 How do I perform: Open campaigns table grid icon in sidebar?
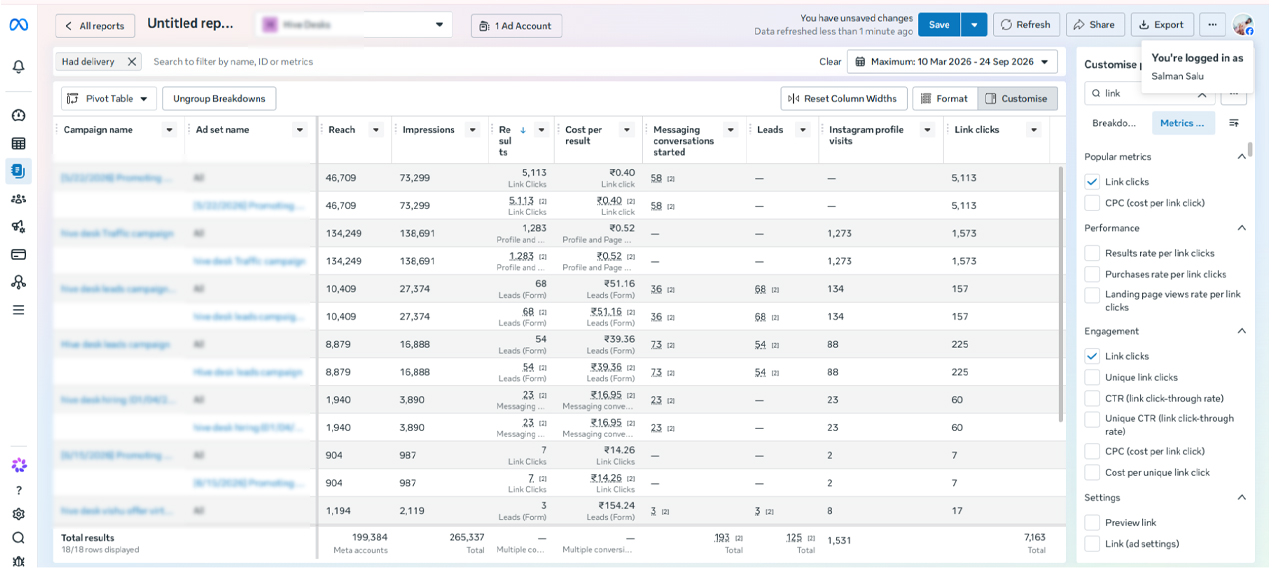[18, 143]
